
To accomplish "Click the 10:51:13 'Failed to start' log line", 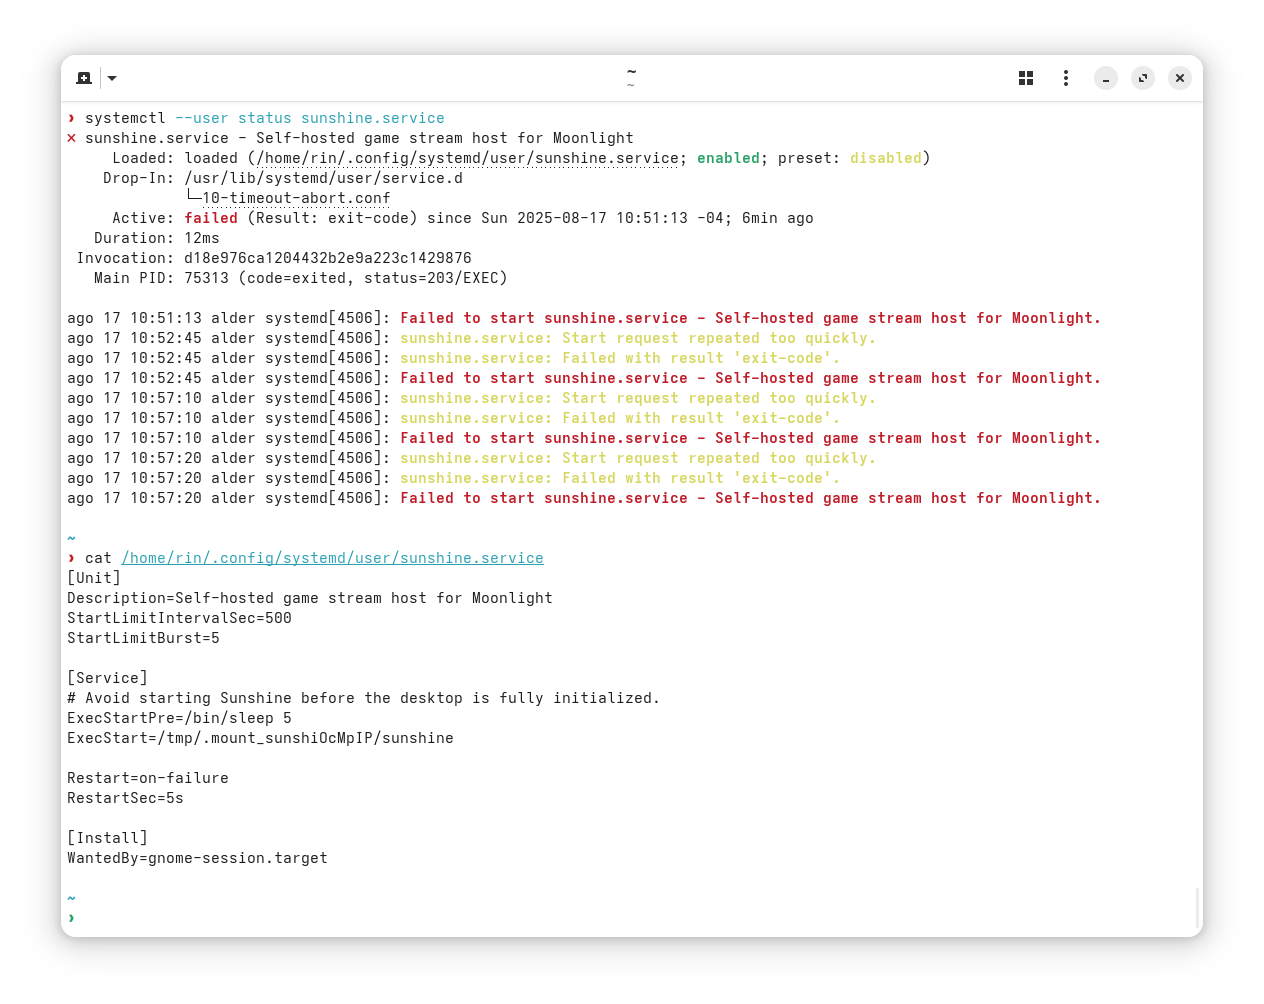I will point(584,318).
